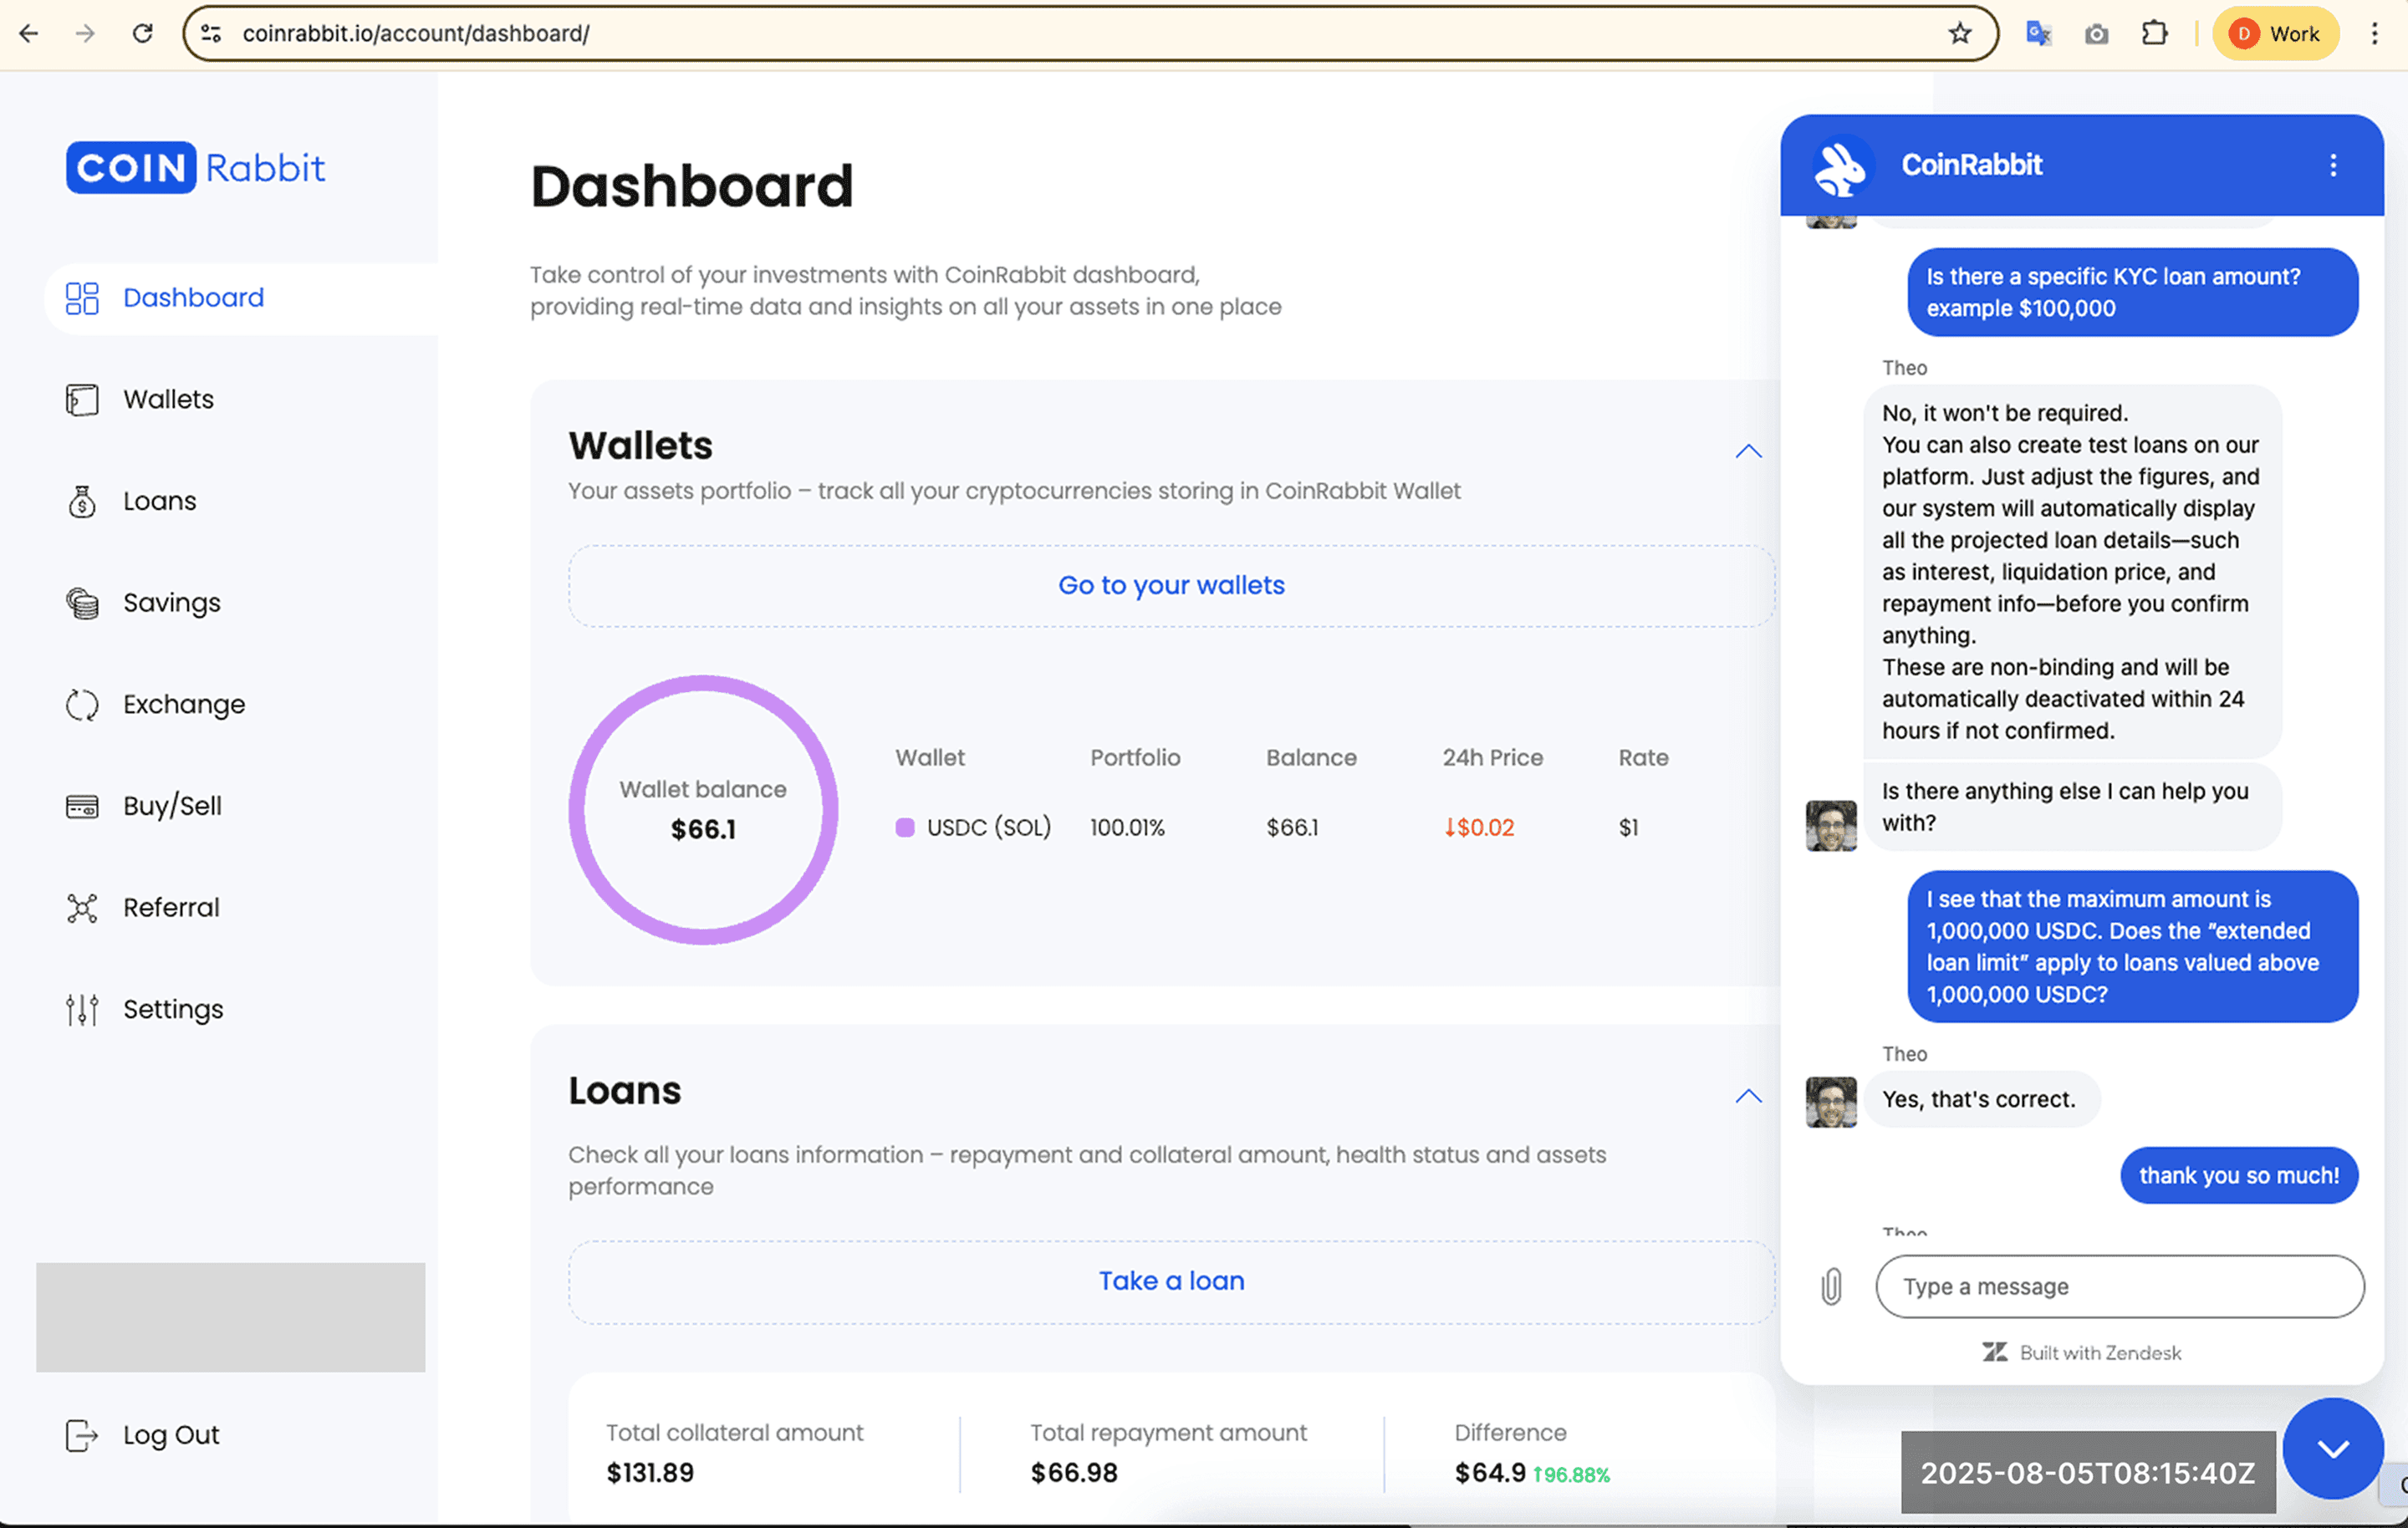Image resolution: width=2408 pixels, height=1528 pixels.
Task: Click the Type a message field
Action: click(2119, 1287)
